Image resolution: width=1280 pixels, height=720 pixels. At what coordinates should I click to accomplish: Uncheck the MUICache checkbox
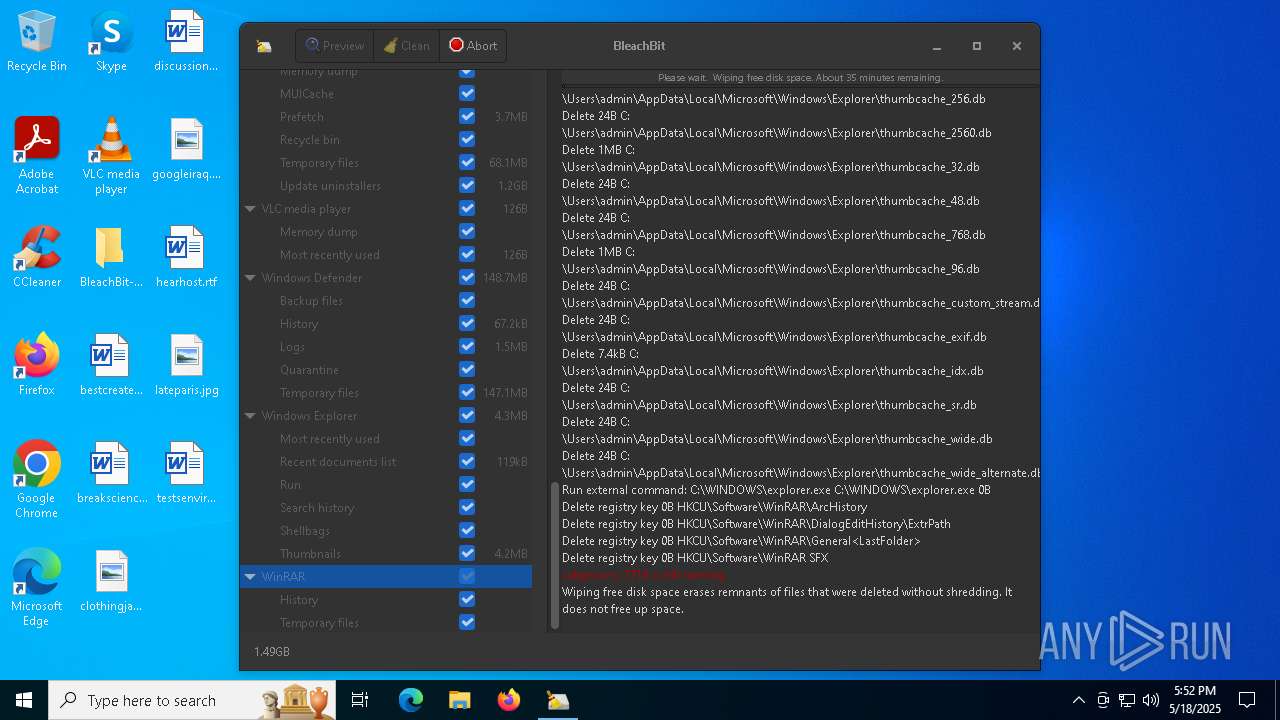467,93
